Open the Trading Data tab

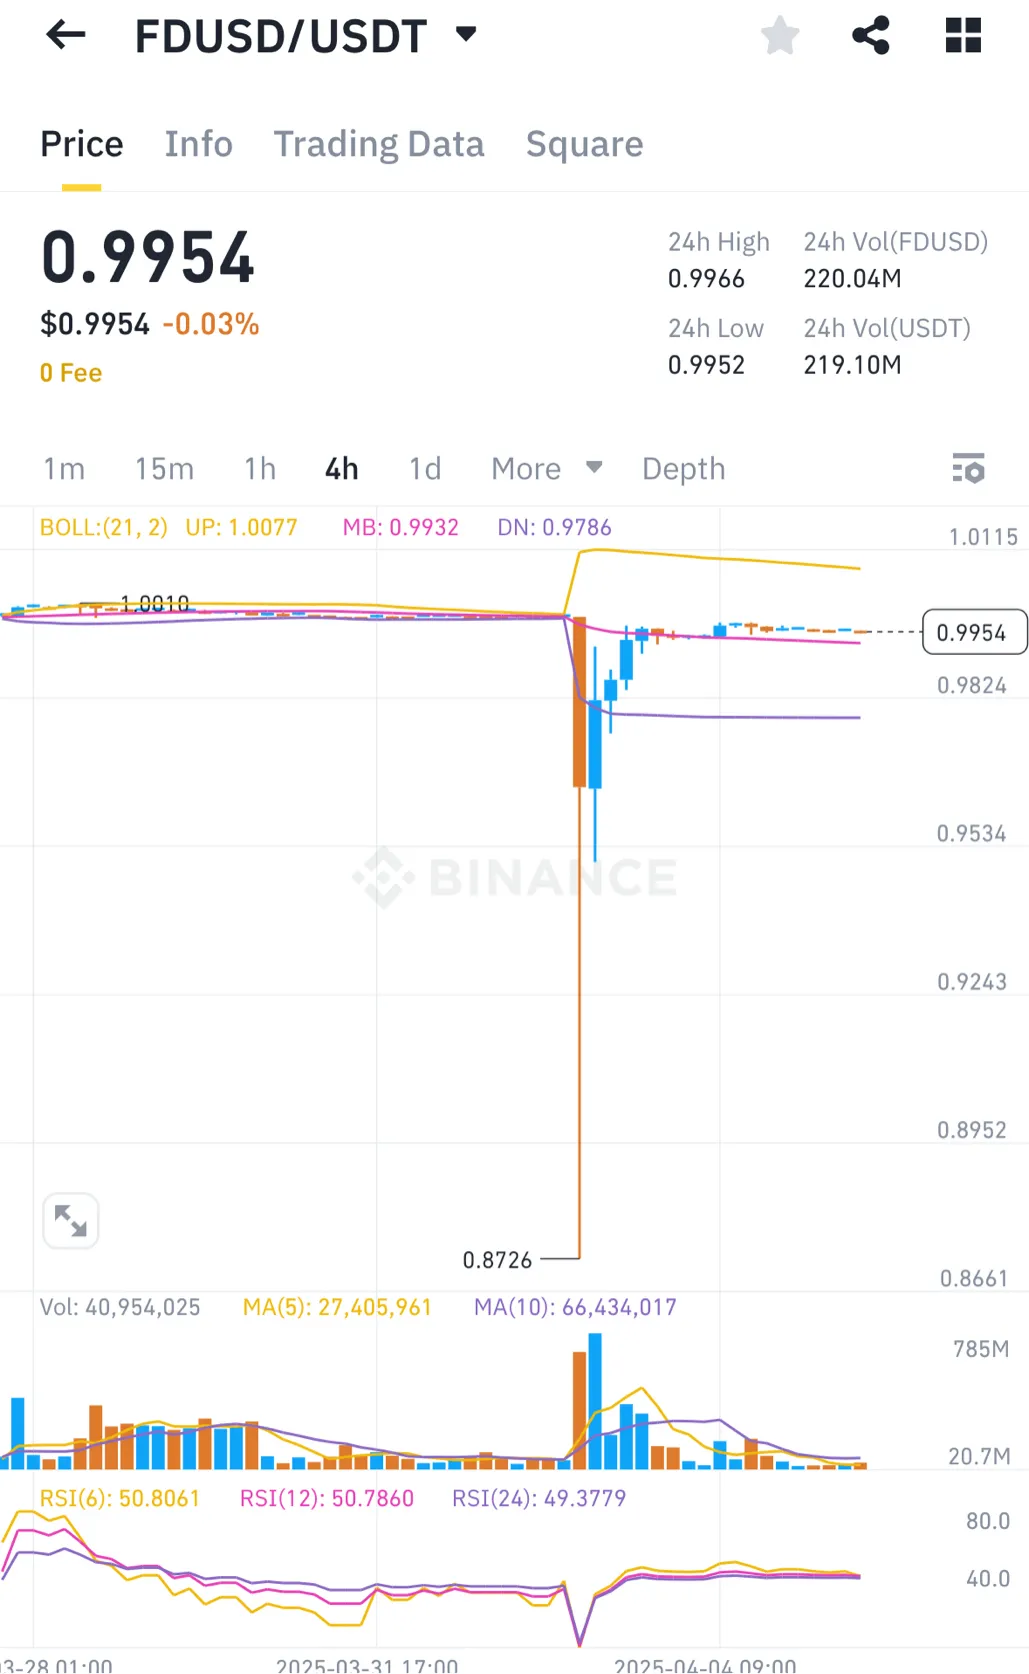coord(379,144)
